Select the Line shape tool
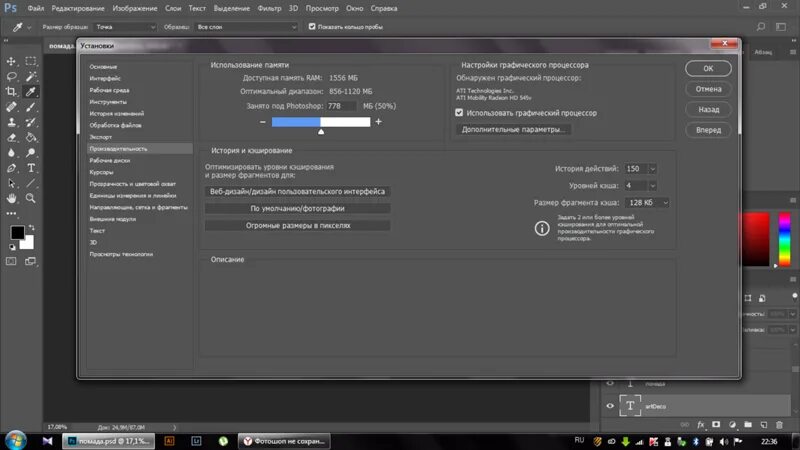The height and width of the screenshot is (450, 800). coord(31,183)
